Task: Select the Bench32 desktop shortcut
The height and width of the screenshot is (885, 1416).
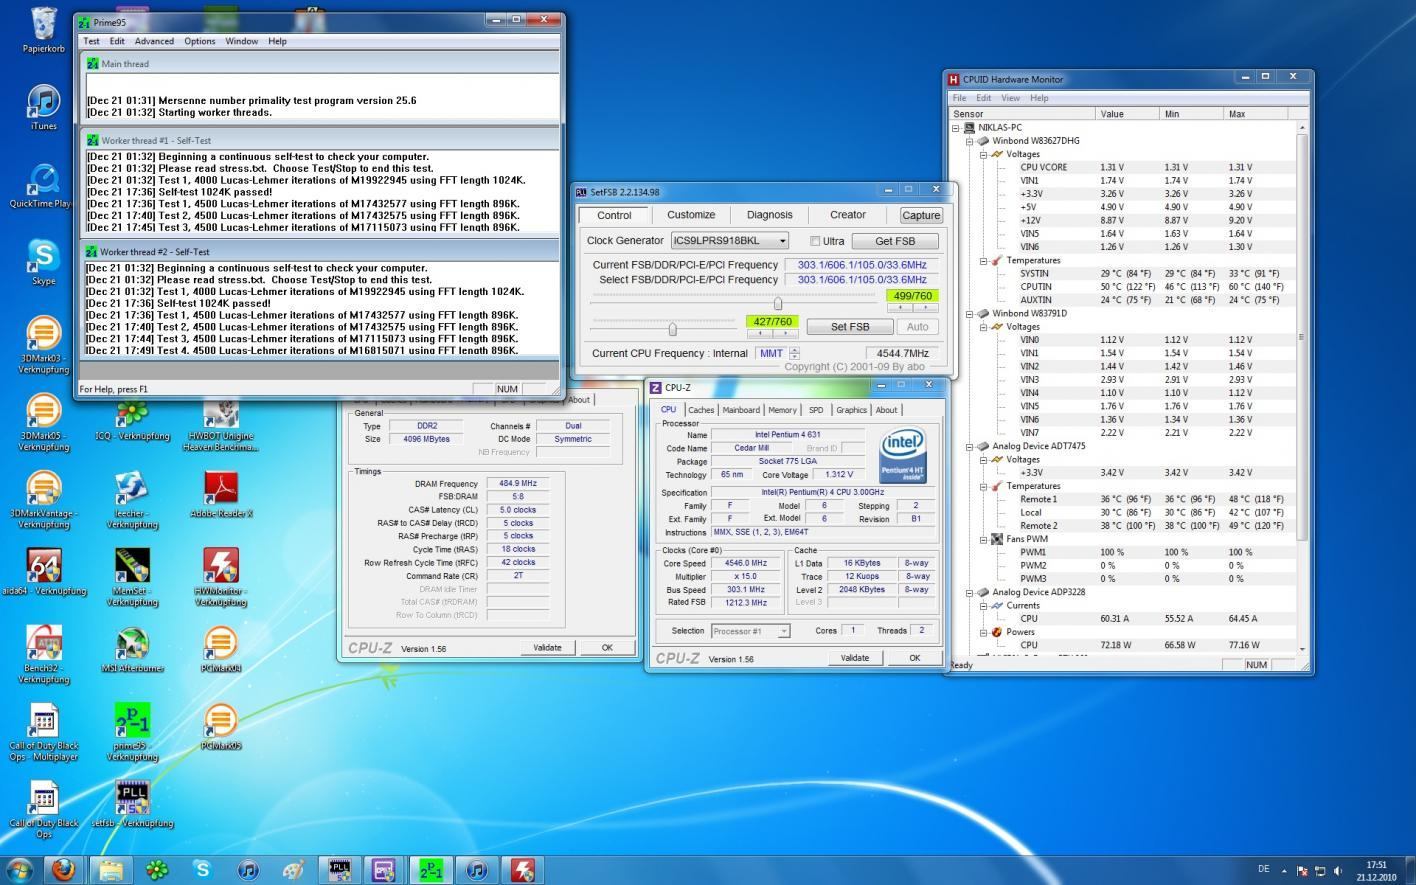Action: (x=44, y=655)
